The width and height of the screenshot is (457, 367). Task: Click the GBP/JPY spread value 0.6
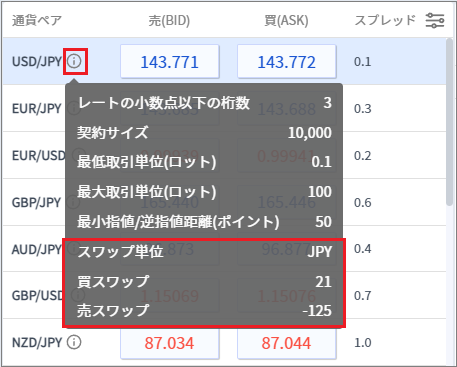pyautogui.click(x=363, y=203)
